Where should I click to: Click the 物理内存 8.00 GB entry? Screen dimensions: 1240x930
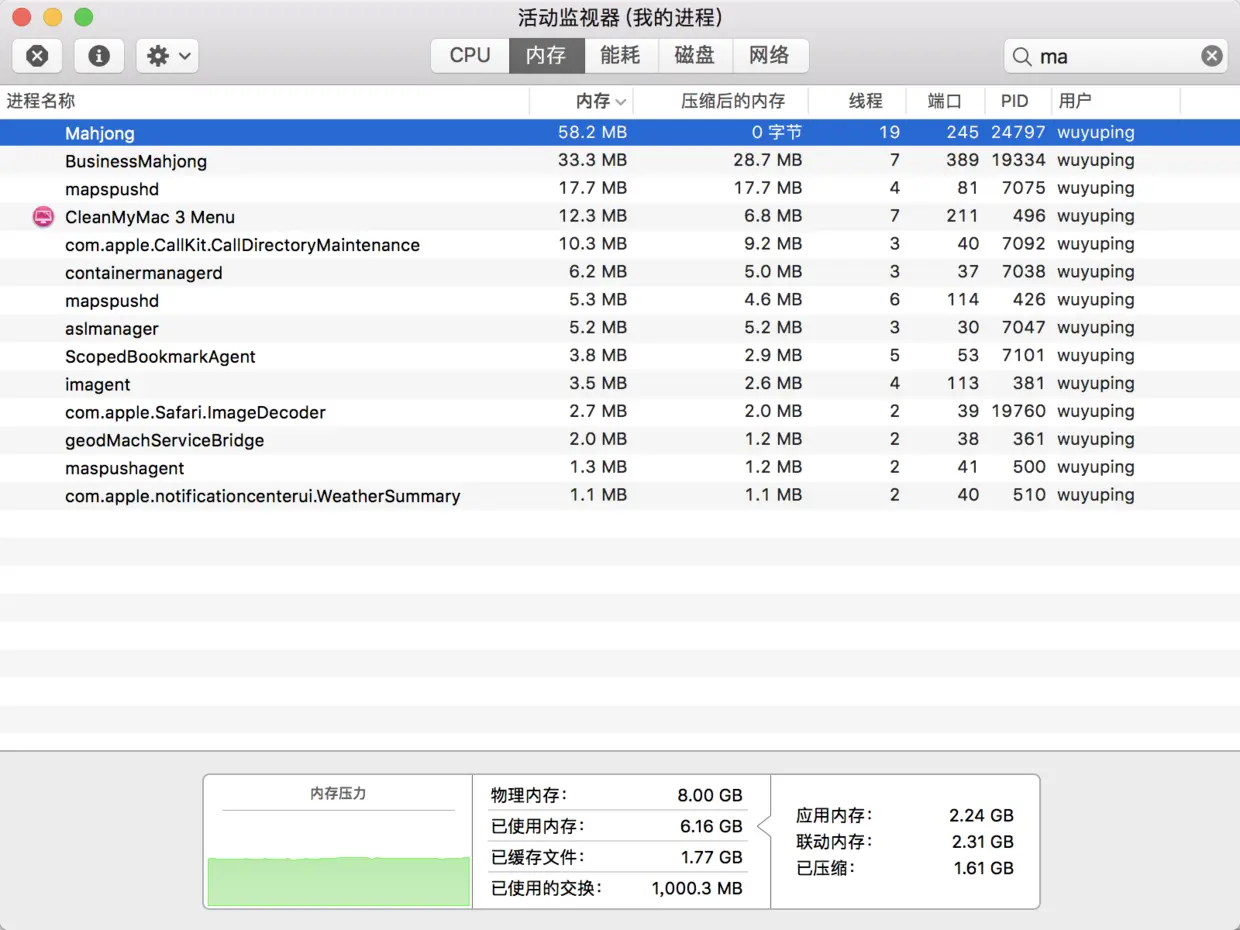616,795
